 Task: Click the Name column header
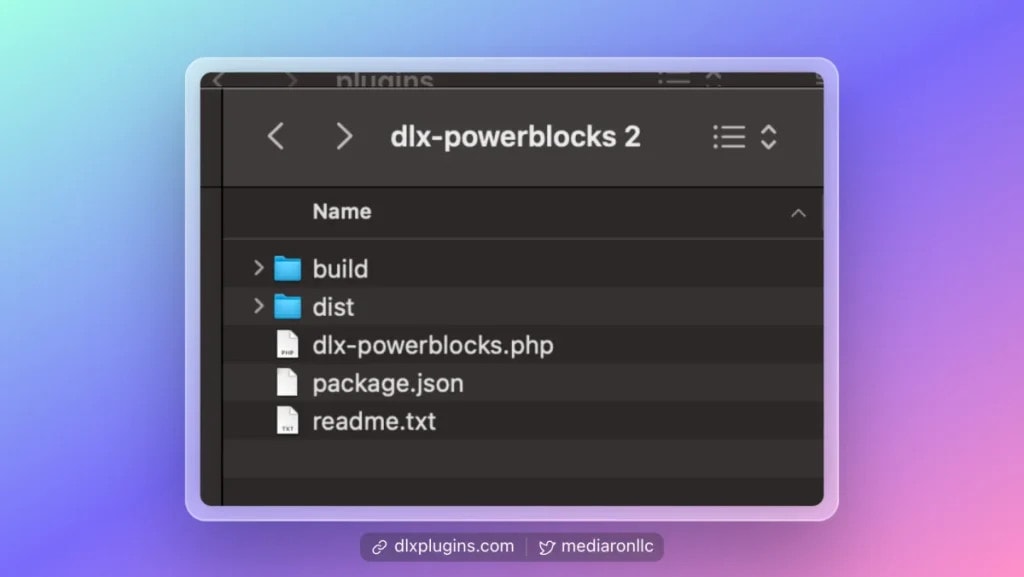341,212
